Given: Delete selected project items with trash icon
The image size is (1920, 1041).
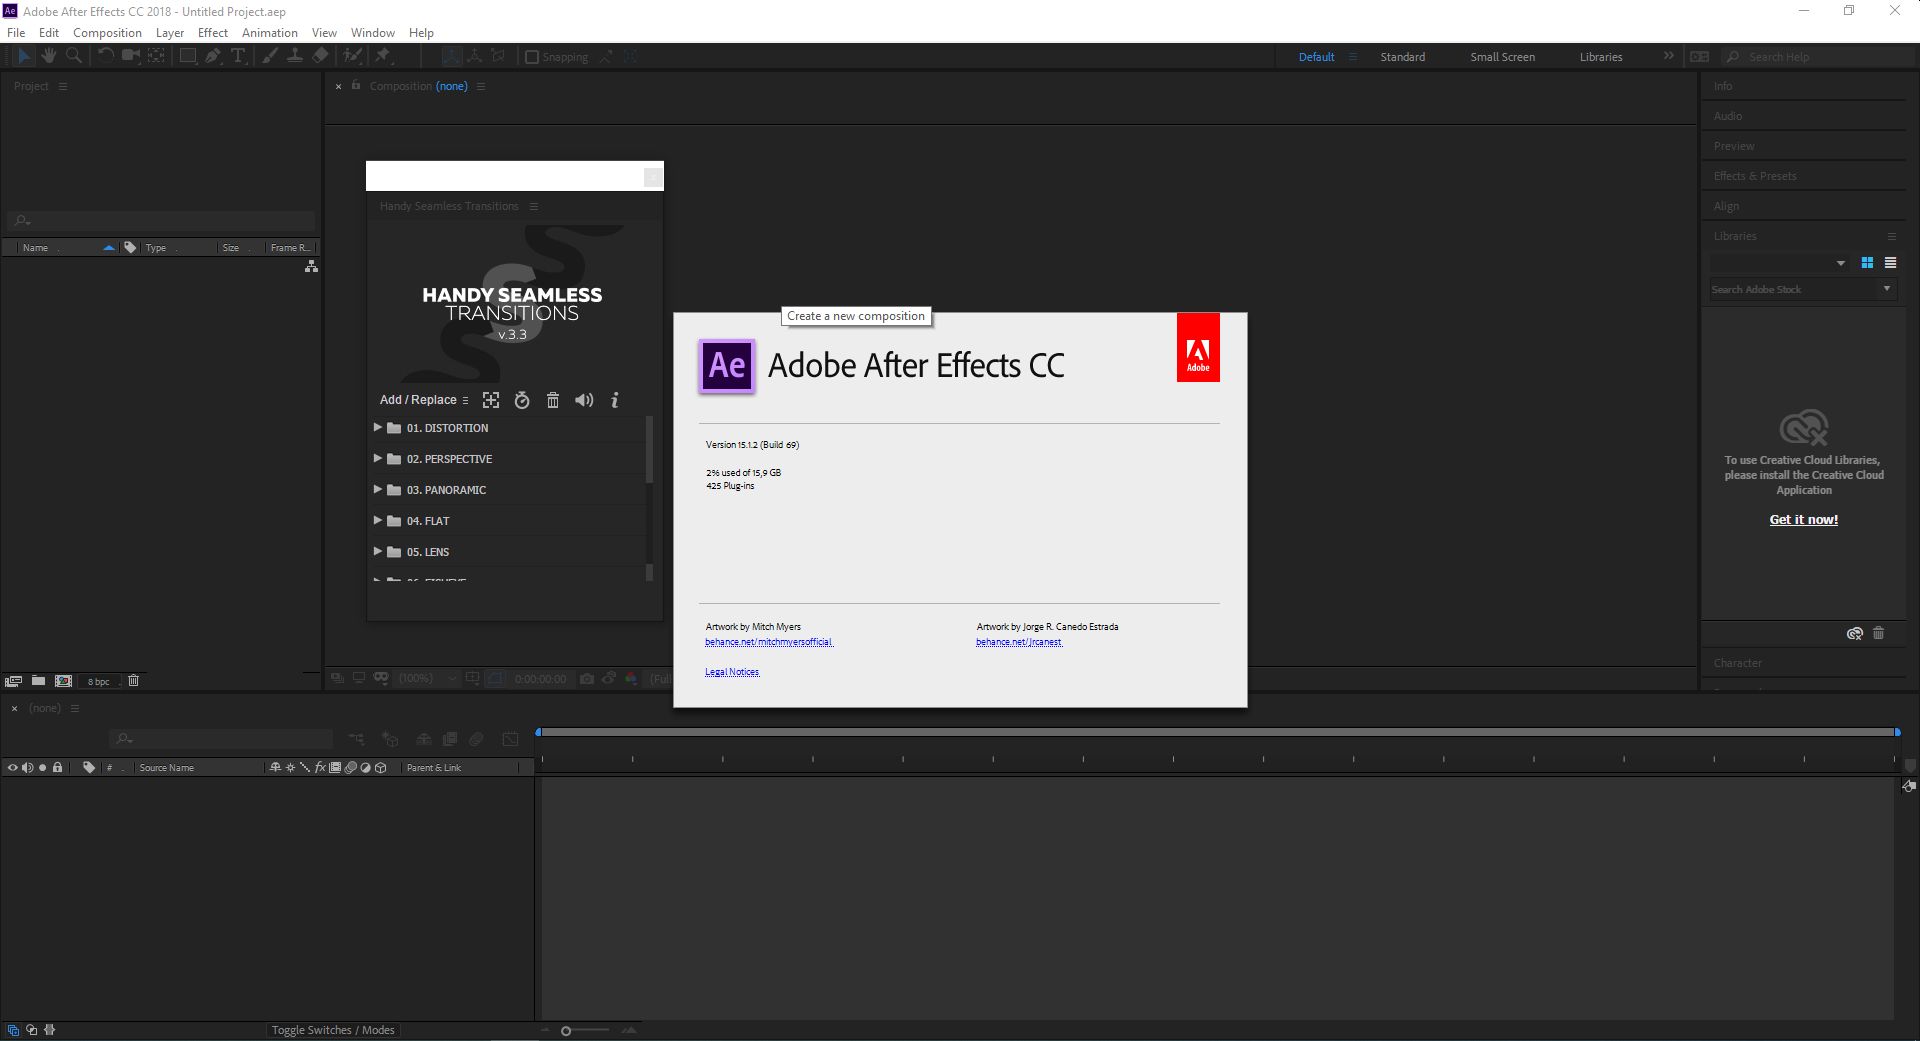Looking at the screenshot, I should click(133, 681).
